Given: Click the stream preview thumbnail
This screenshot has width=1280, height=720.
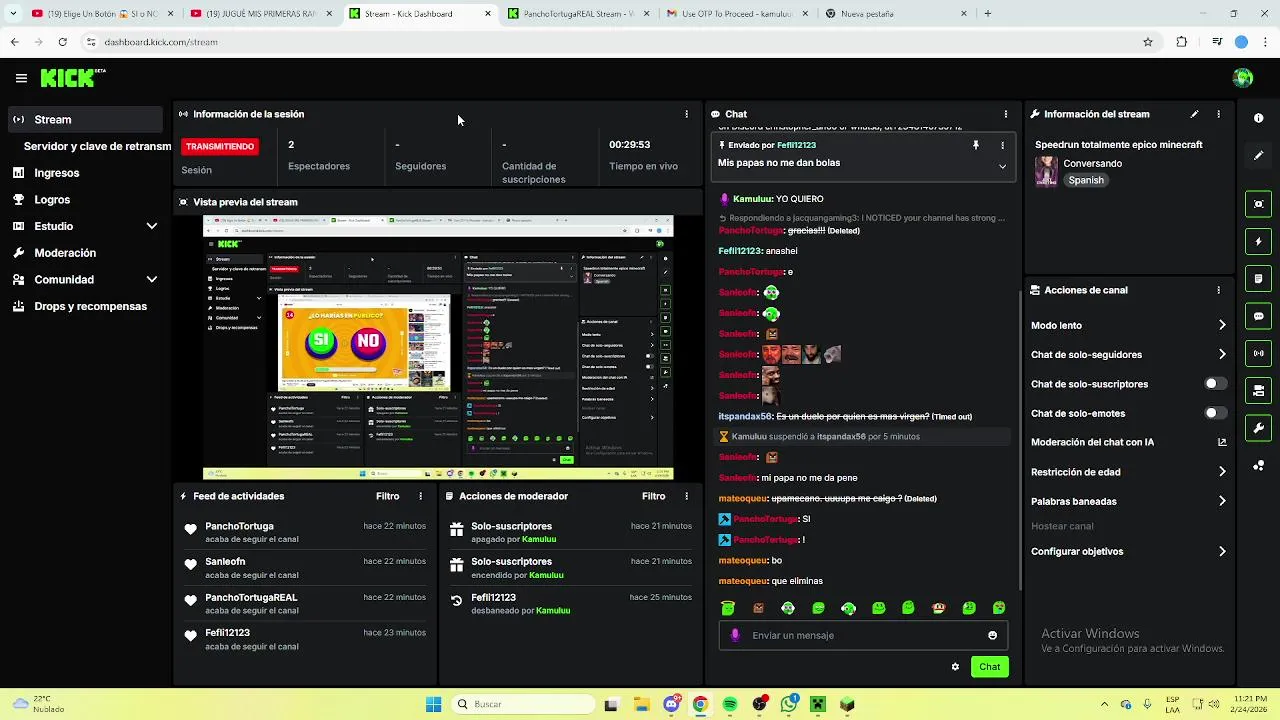Looking at the screenshot, I should [x=438, y=348].
